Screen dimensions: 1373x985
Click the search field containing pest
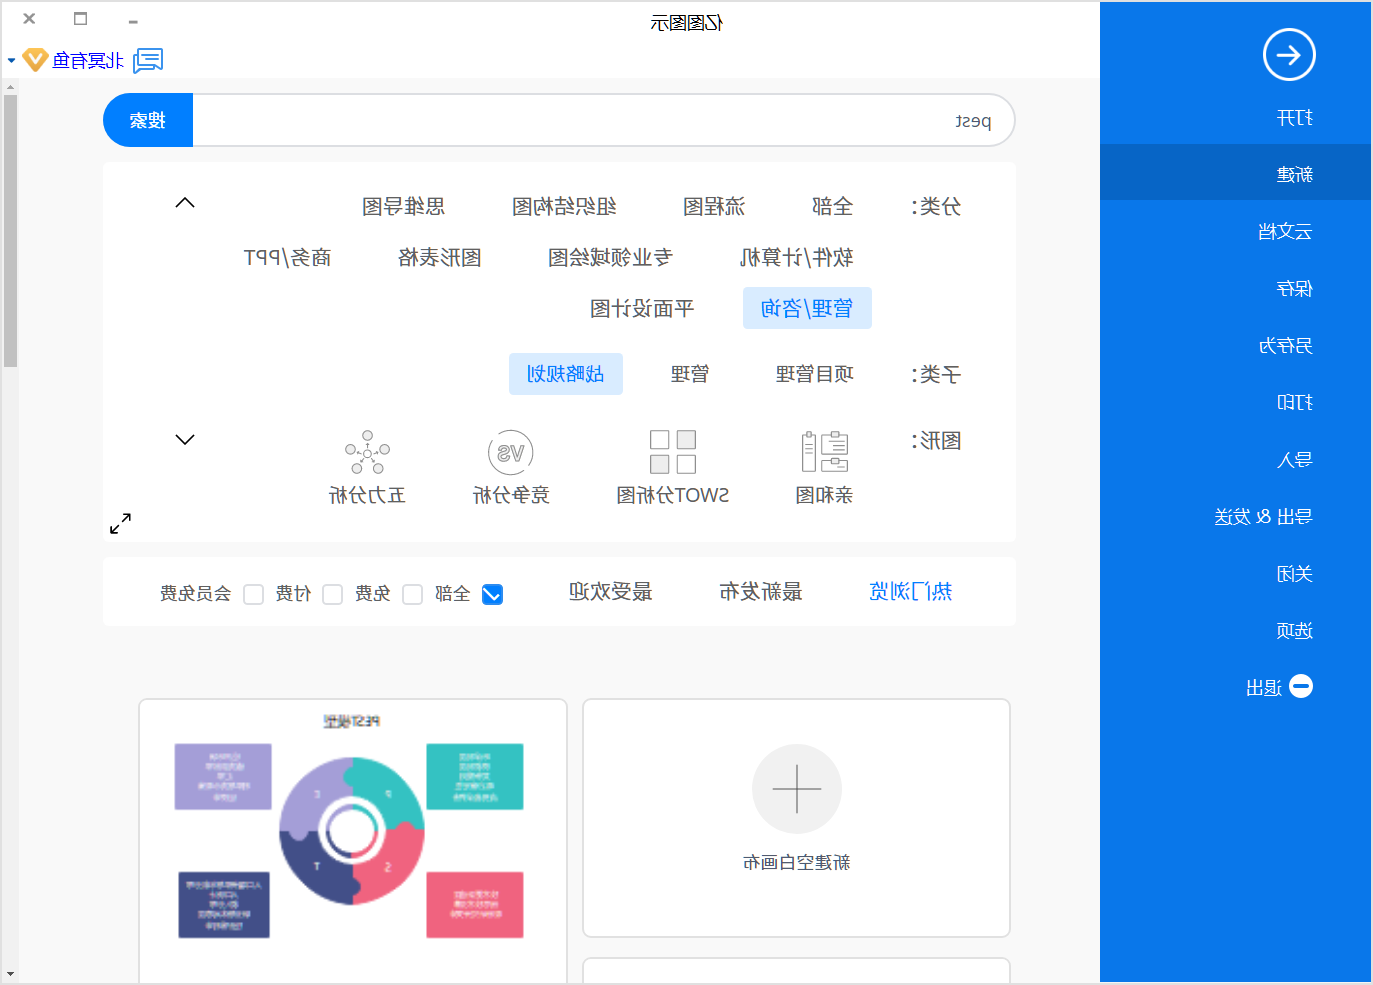pyautogui.click(x=604, y=120)
